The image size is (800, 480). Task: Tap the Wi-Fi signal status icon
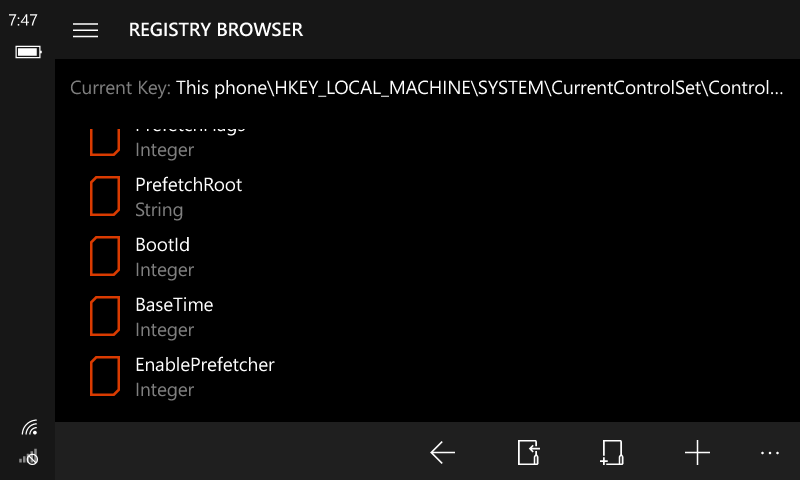(29, 428)
